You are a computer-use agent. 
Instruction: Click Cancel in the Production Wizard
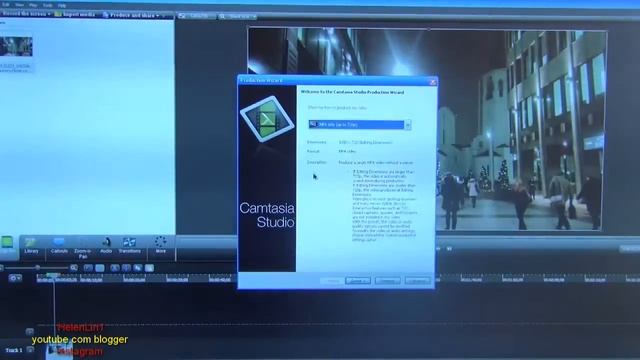point(387,281)
